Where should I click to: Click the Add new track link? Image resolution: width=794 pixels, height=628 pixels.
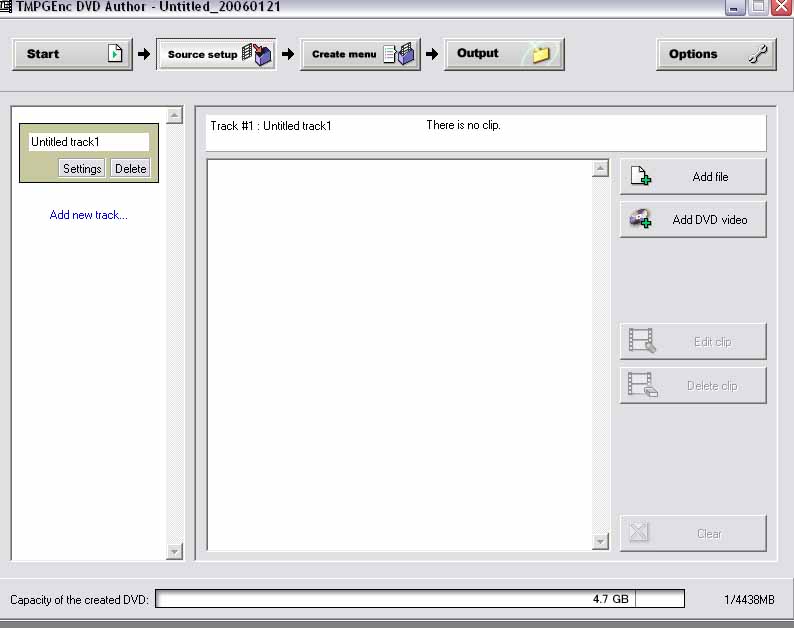click(x=89, y=215)
